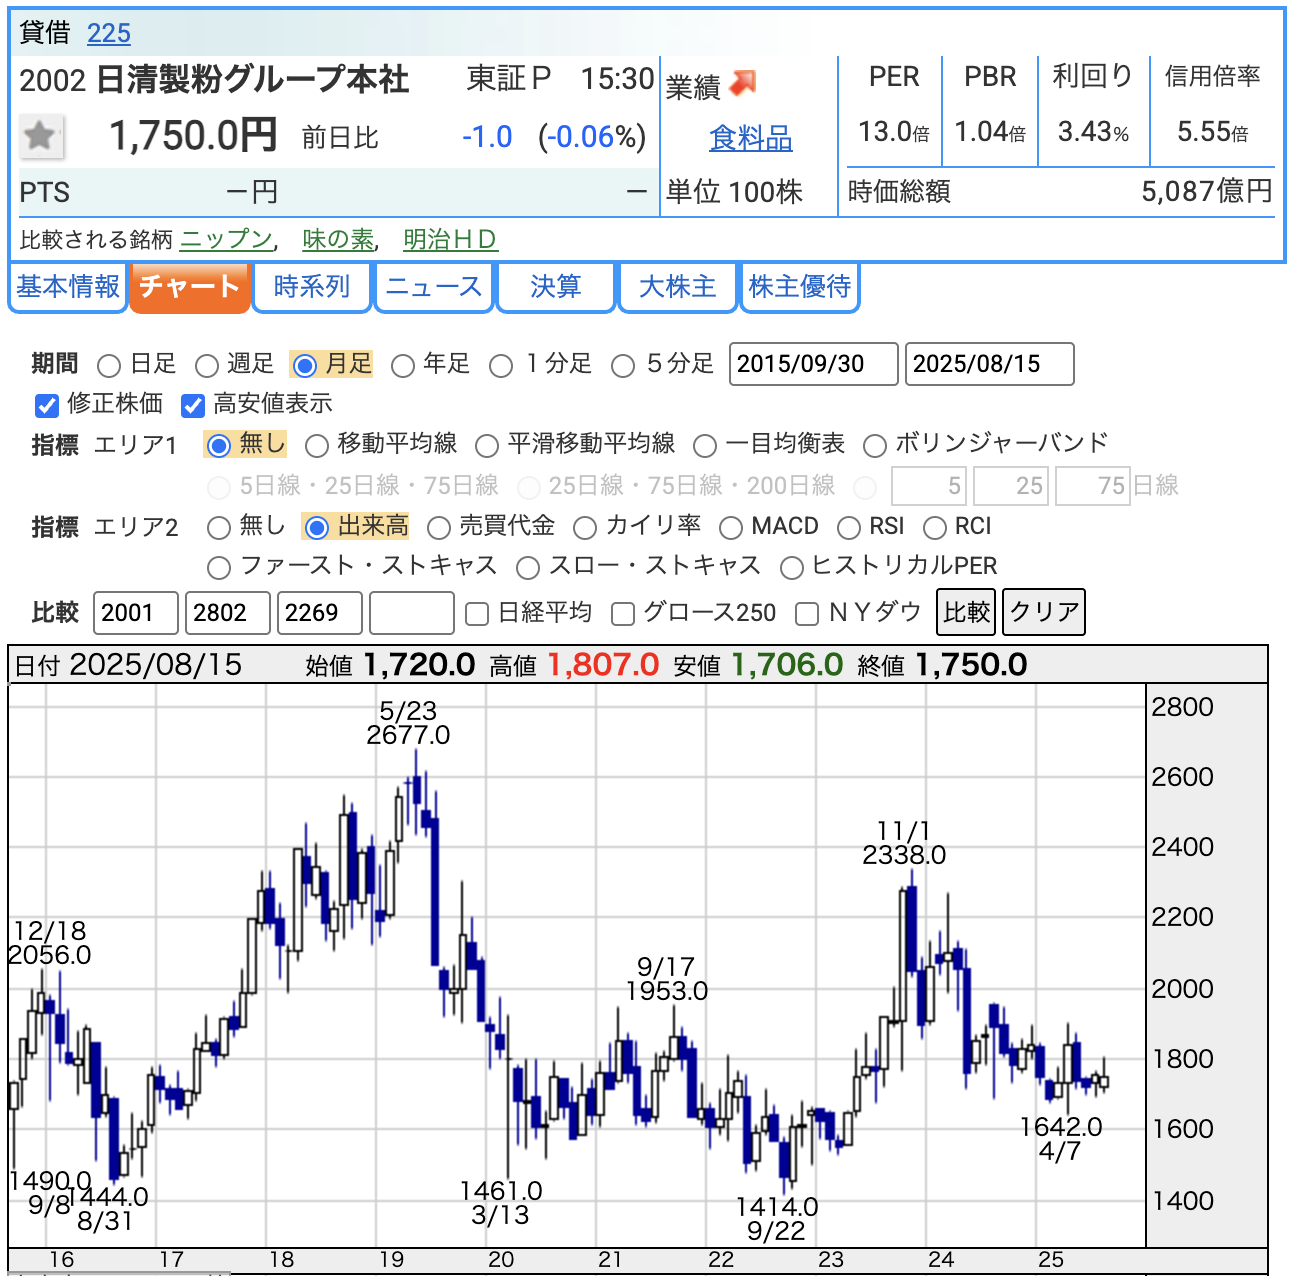Check the ＮＹダウ comparison checkbox
This screenshot has width=1296, height=1276.
tap(807, 614)
